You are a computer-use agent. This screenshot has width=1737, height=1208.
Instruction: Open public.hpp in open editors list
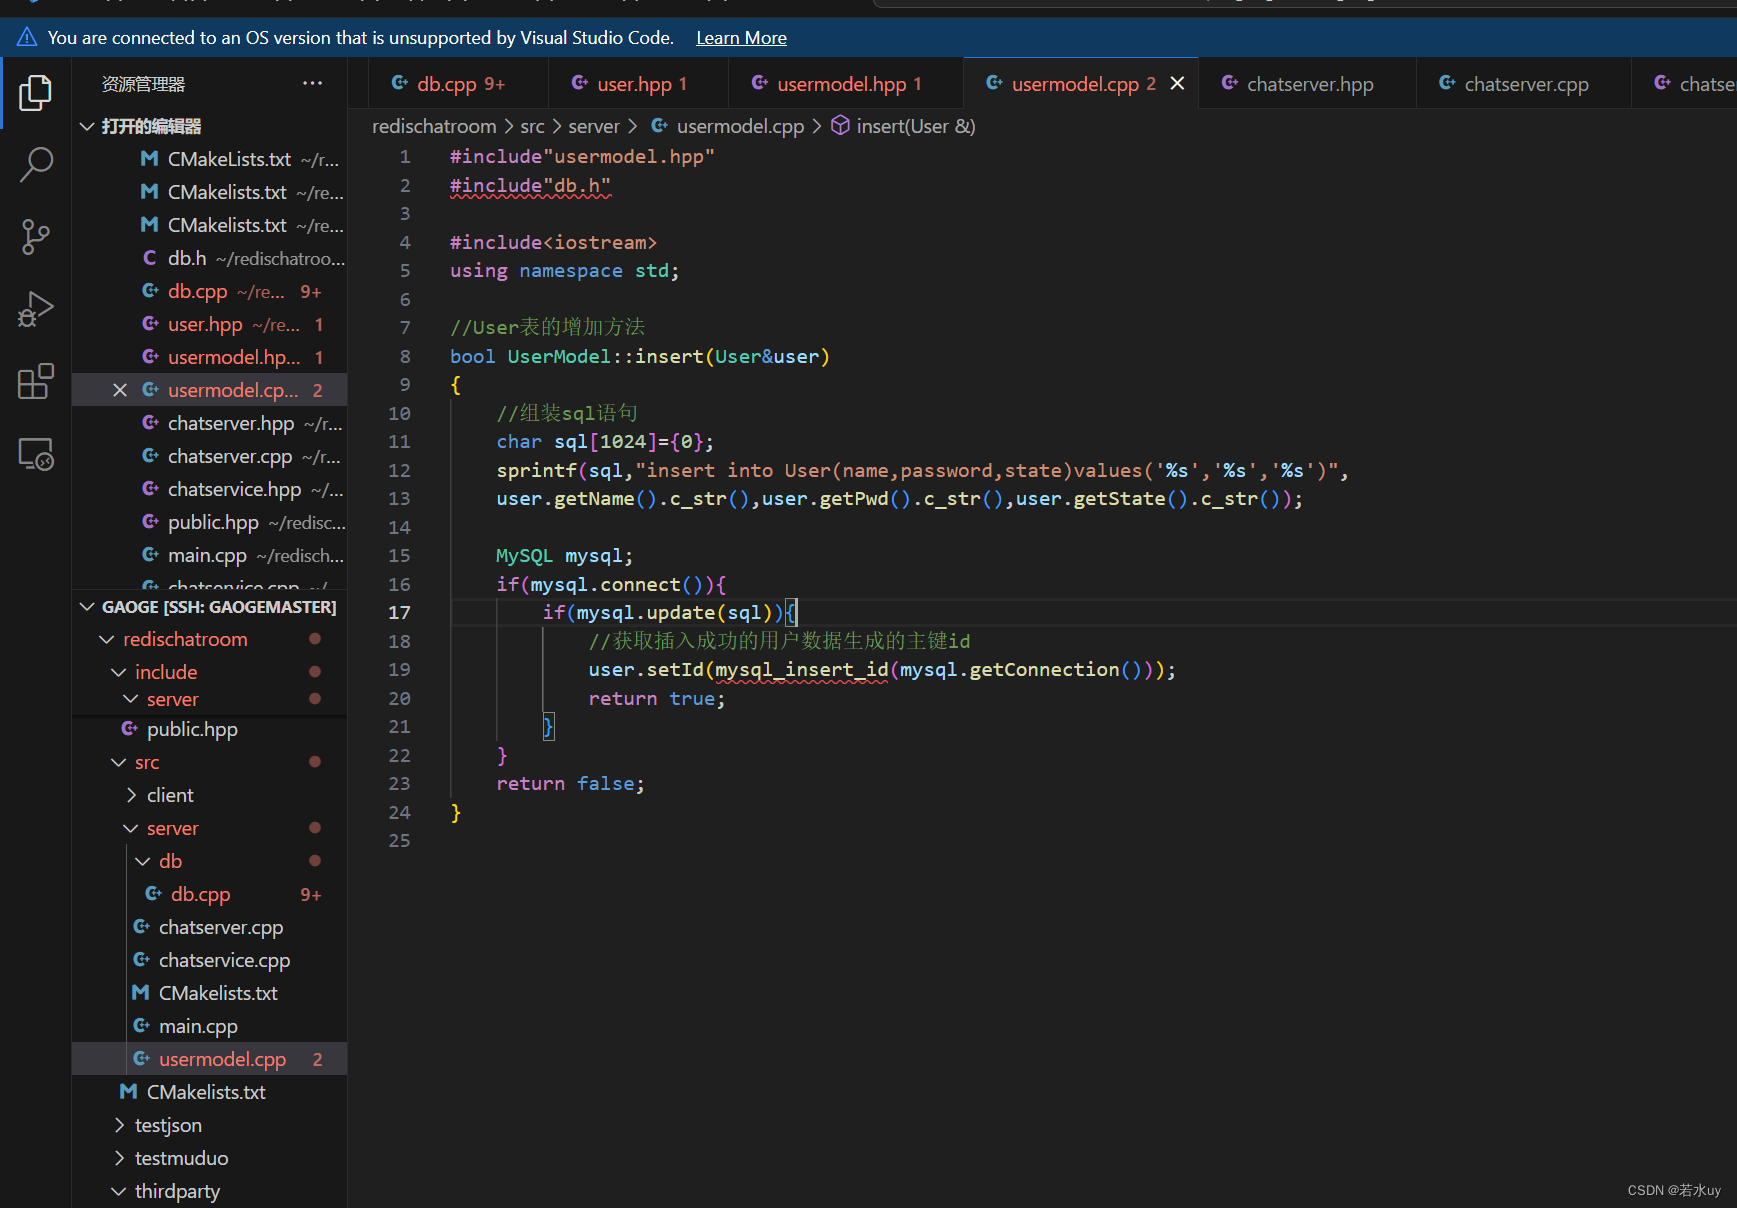210,522
